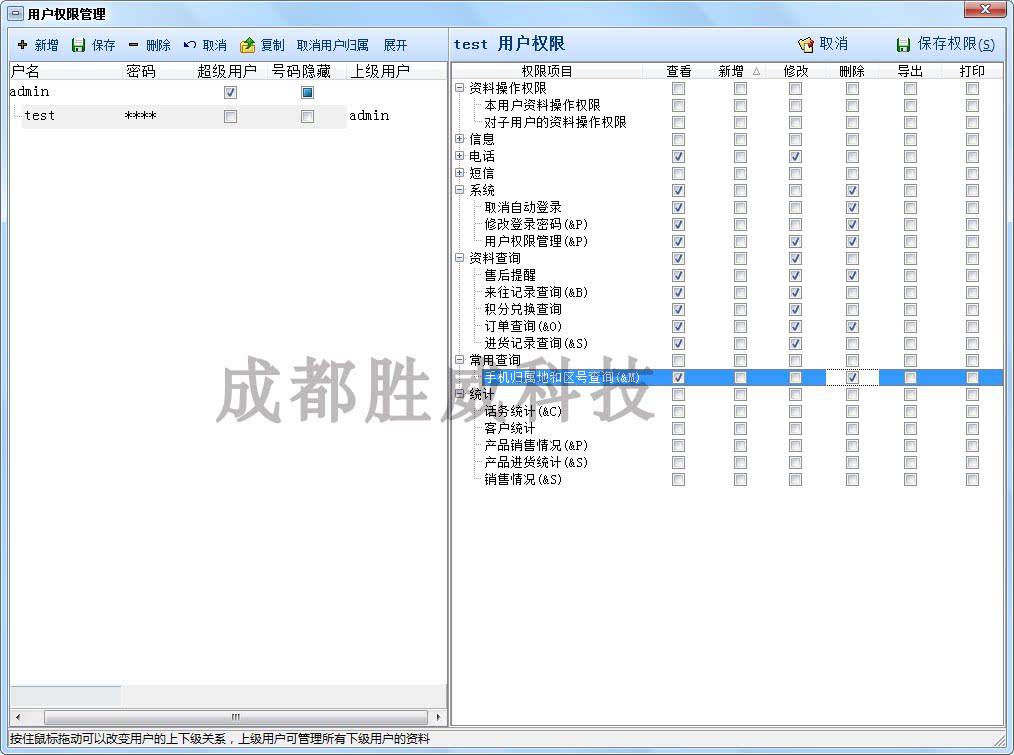Collapse the 资料查询 tree node

tap(460, 258)
